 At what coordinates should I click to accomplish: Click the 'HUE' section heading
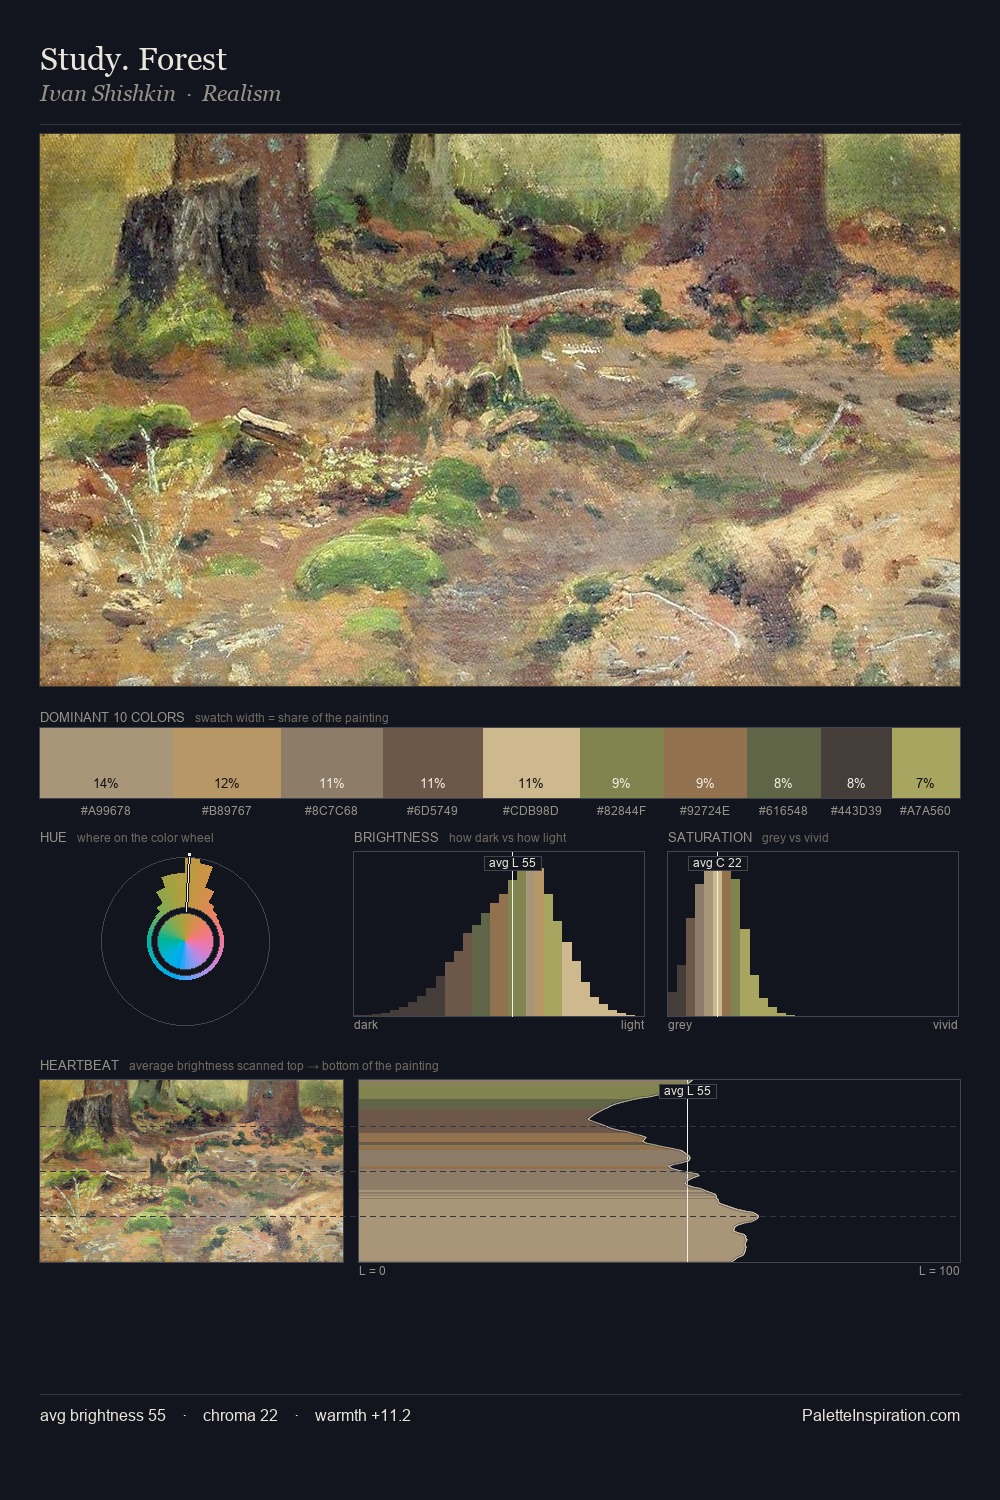click(x=53, y=837)
